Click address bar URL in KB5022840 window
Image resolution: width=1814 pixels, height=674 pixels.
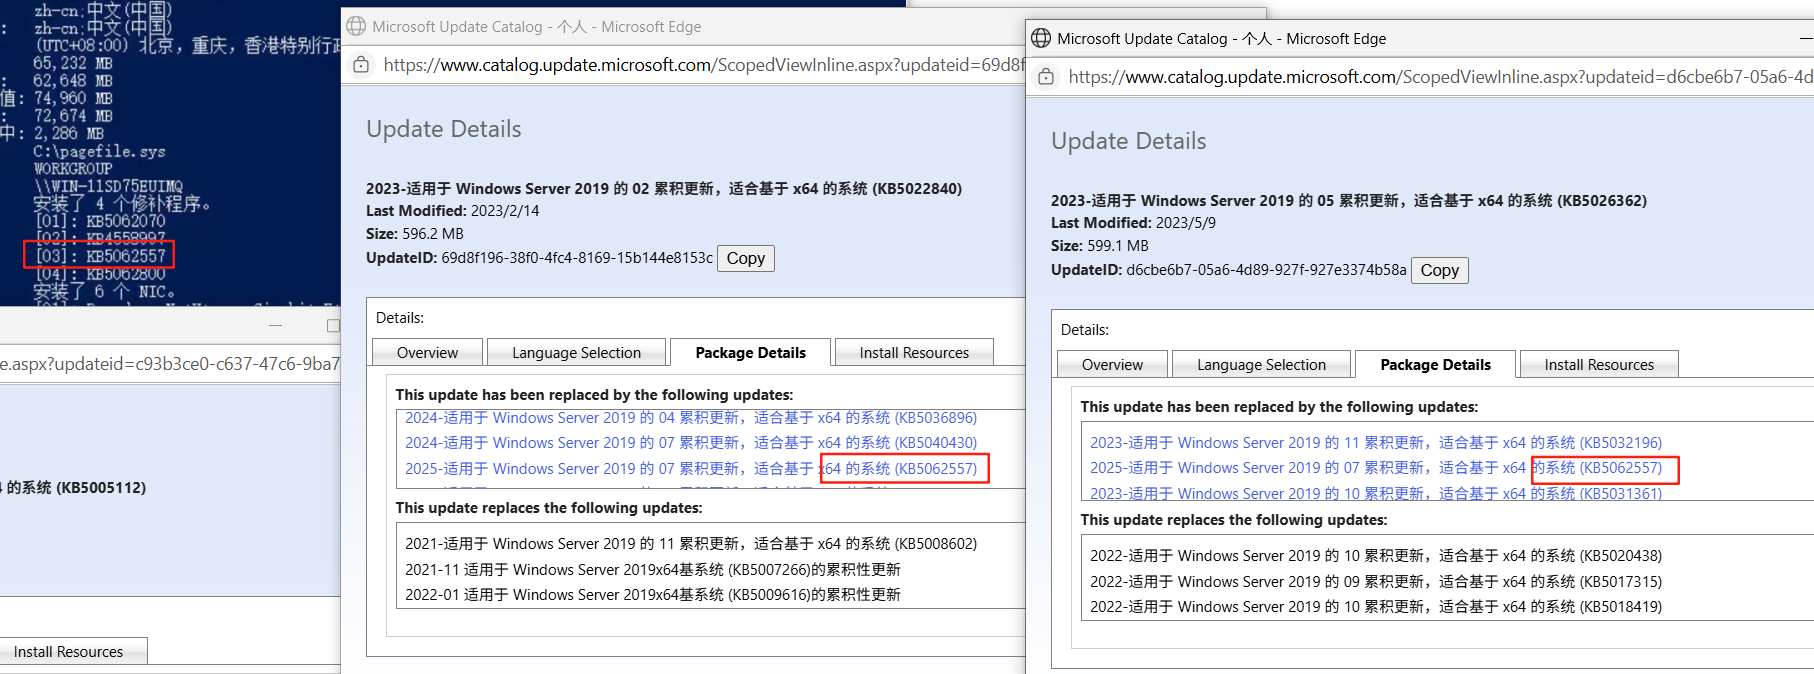coord(704,65)
